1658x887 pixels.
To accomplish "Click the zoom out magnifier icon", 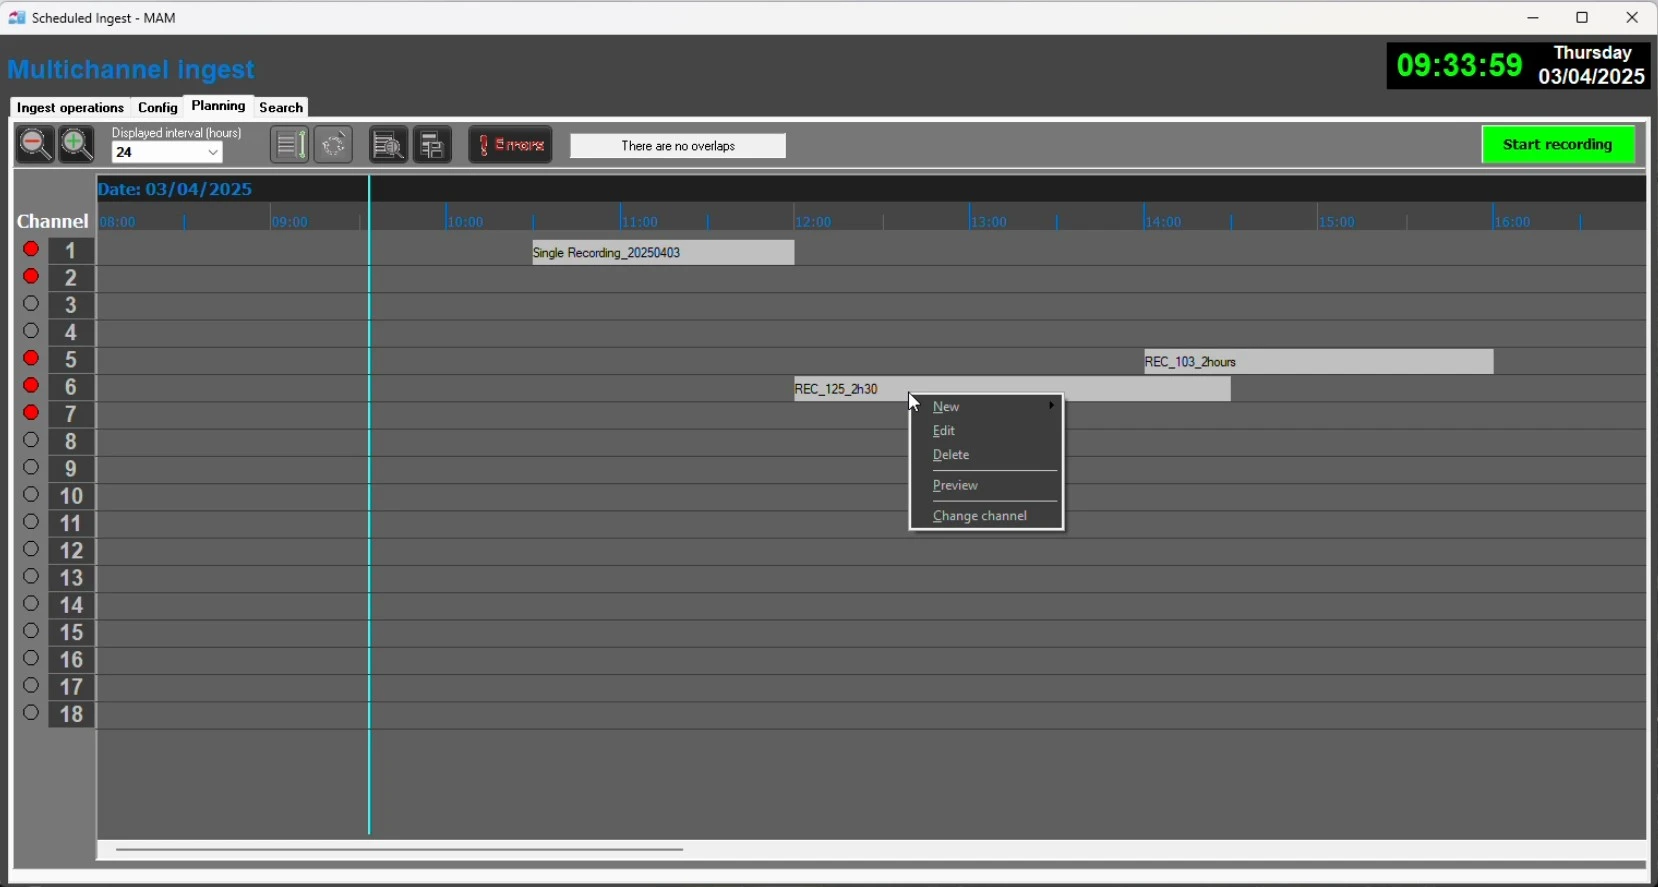I will coord(34,145).
